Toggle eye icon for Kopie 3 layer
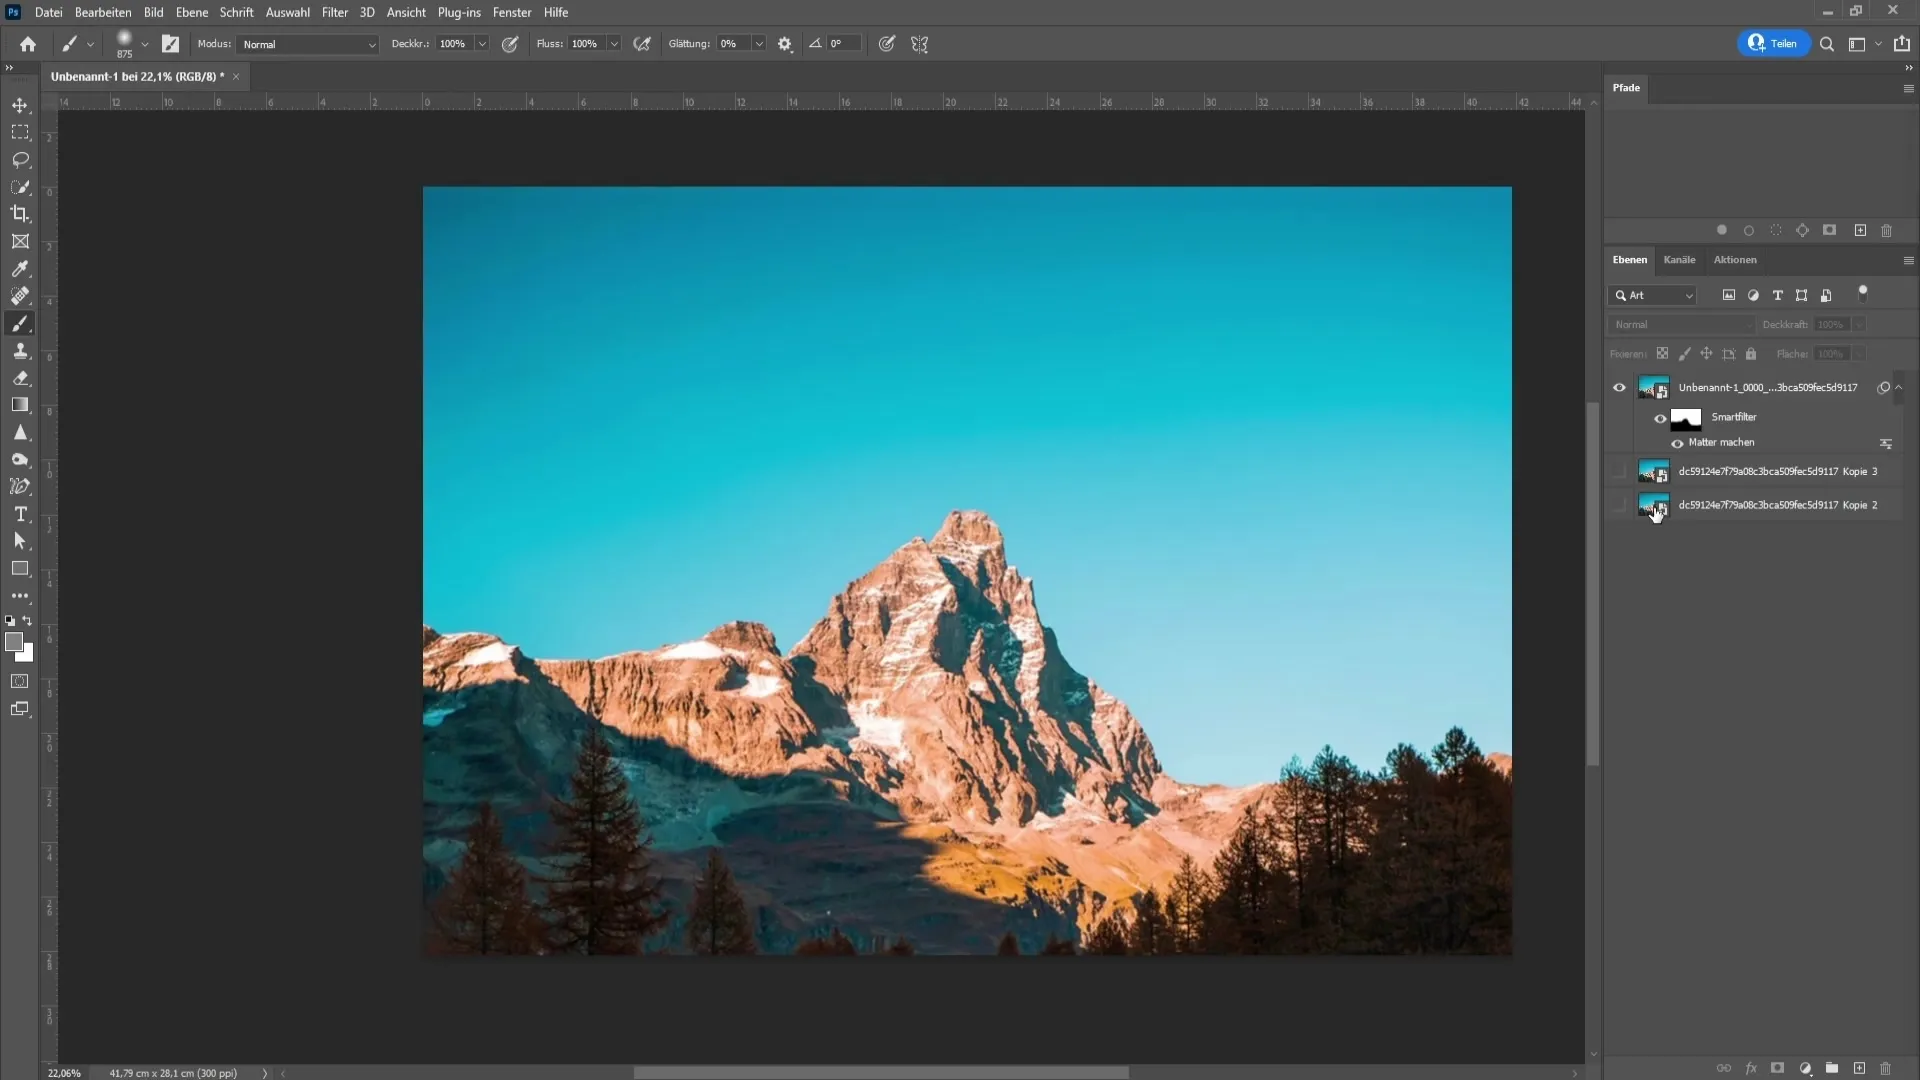1920x1080 pixels. point(1619,471)
